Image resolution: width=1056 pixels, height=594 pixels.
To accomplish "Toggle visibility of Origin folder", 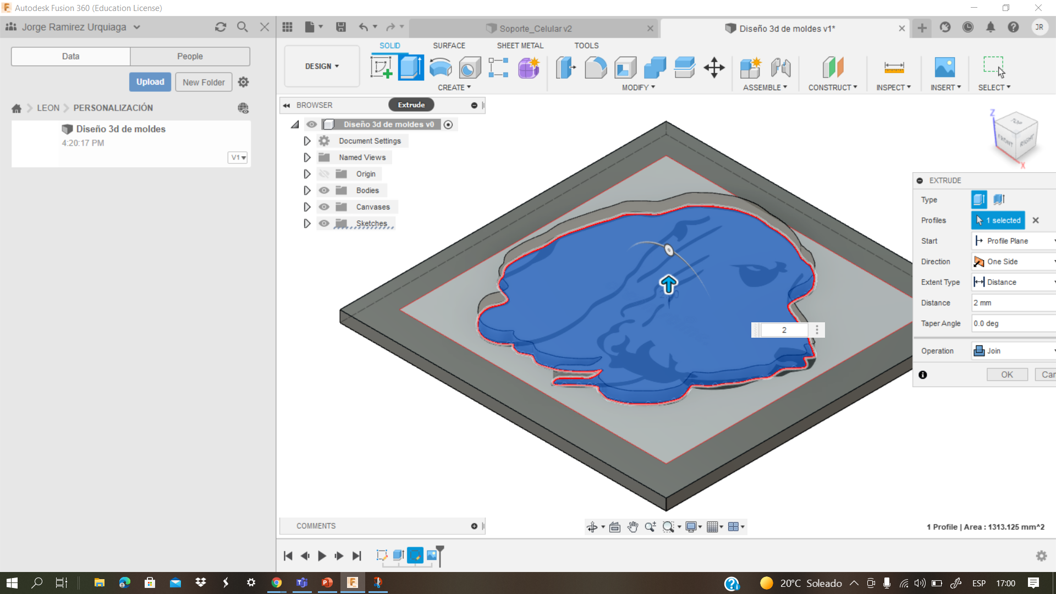I will click(x=324, y=174).
